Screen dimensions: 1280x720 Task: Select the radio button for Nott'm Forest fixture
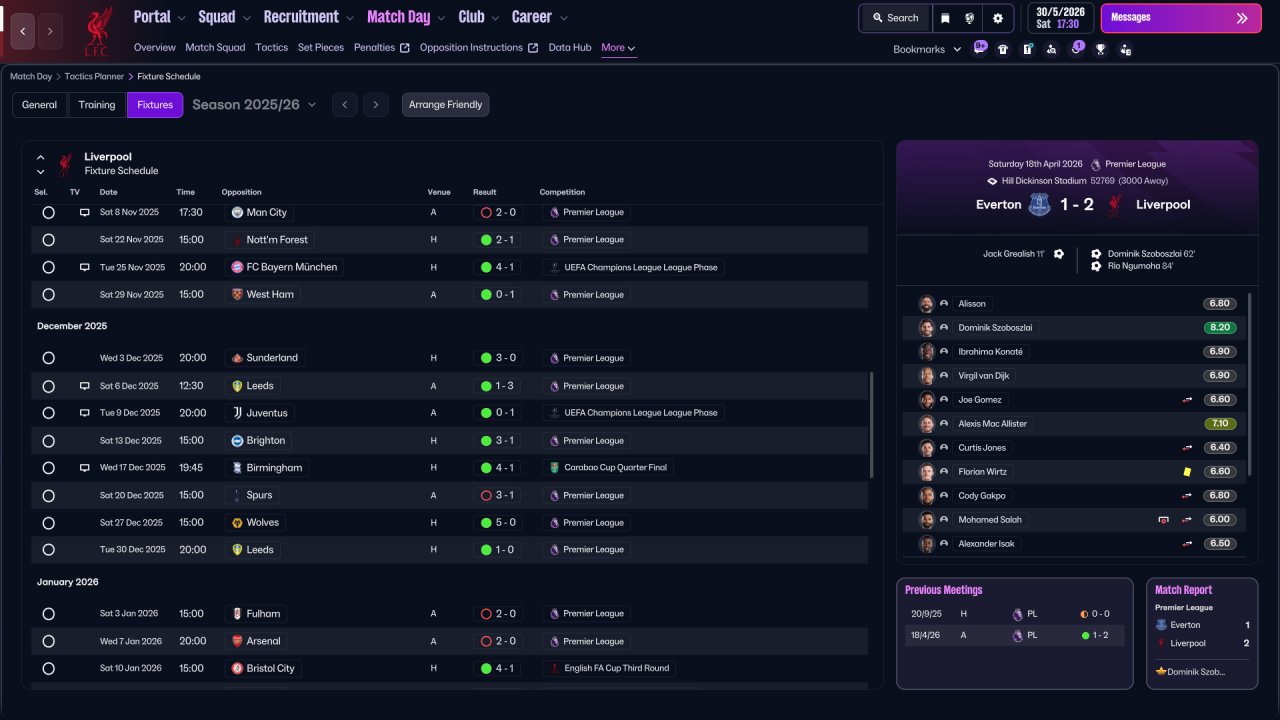tap(48, 240)
